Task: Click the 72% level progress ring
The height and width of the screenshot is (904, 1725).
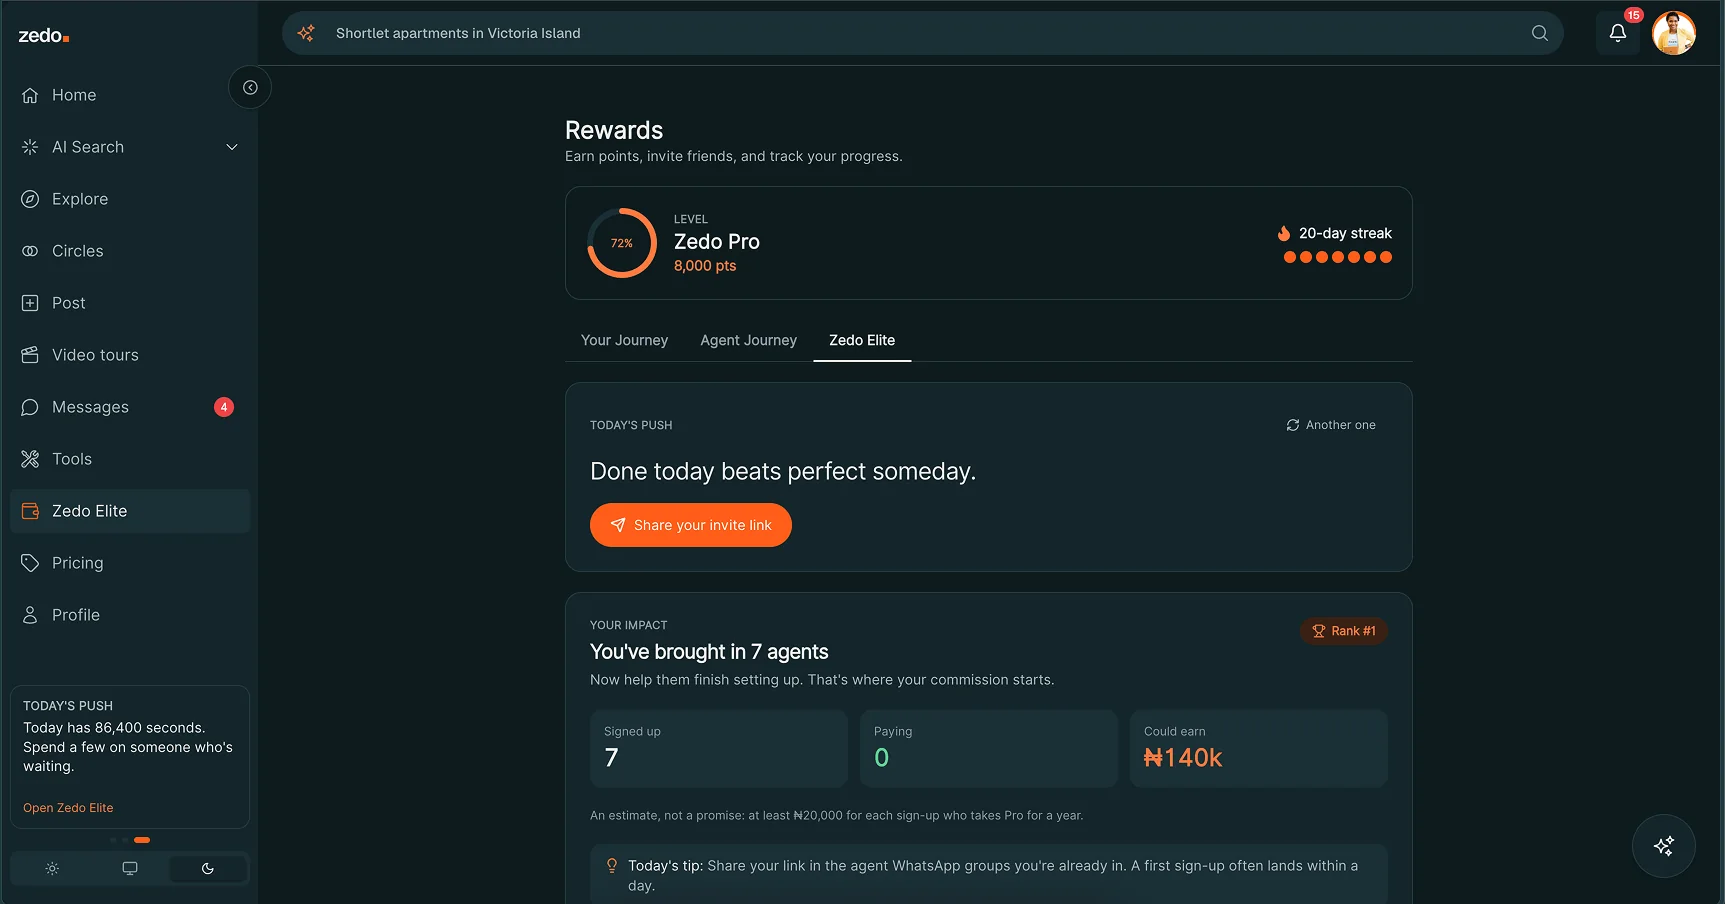Action: 622,243
